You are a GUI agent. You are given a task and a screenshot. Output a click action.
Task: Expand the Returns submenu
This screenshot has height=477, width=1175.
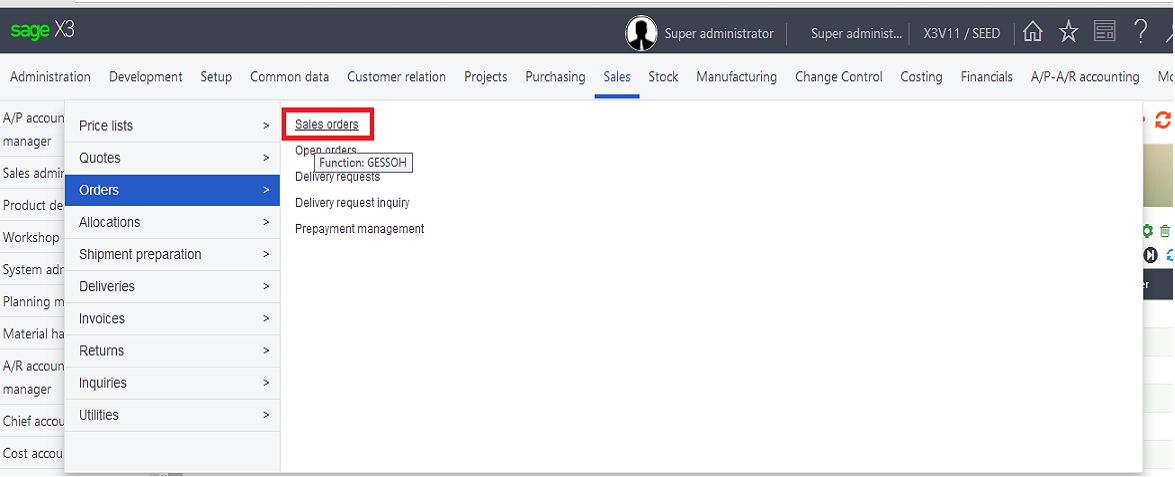172,351
